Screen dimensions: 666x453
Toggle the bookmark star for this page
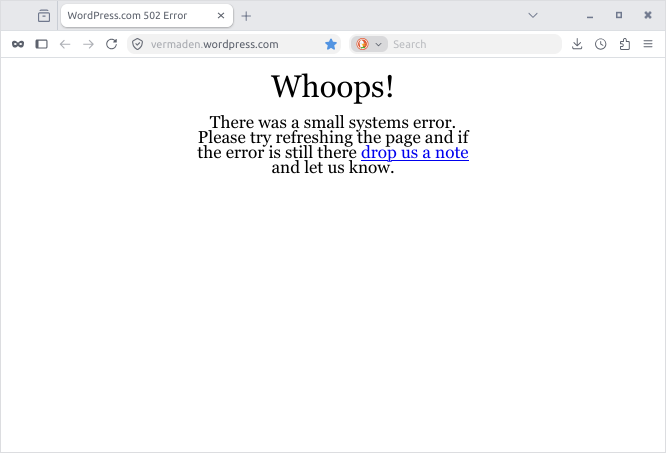coord(331,44)
